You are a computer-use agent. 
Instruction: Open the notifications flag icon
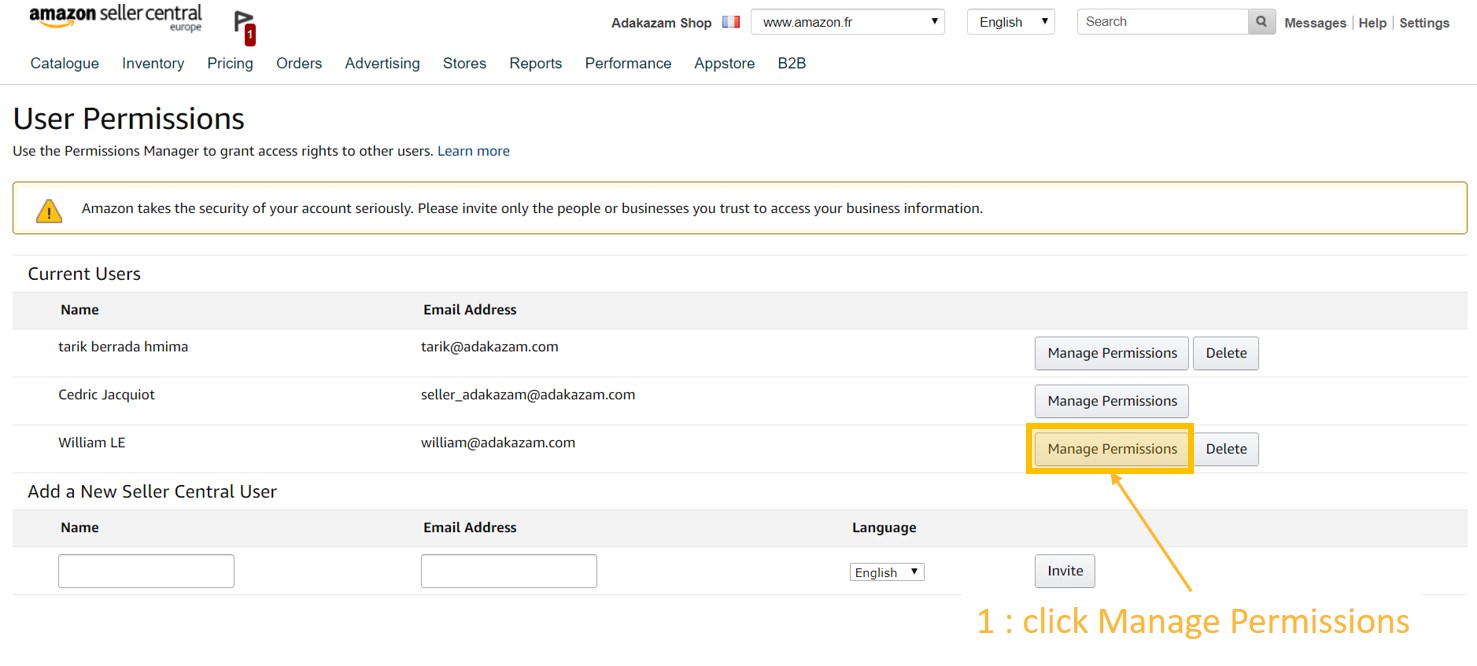click(x=244, y=27)
